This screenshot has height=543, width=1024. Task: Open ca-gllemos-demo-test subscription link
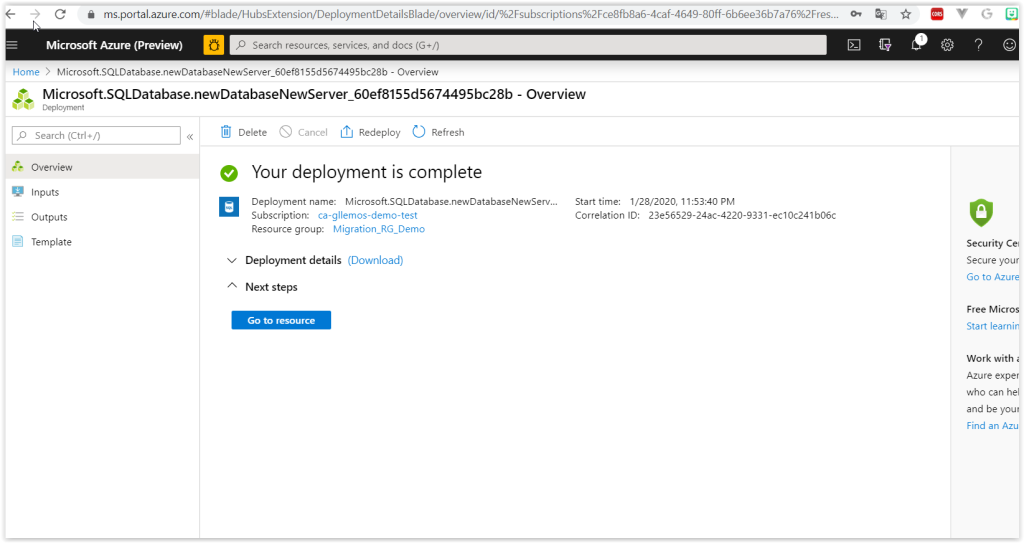(x=368, y=215)
